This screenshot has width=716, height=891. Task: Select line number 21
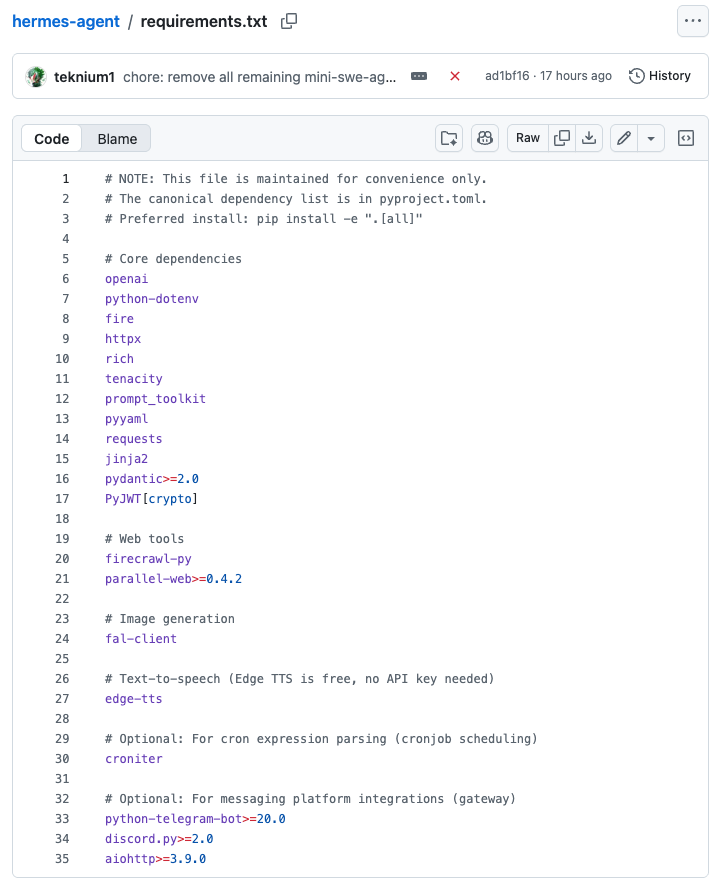coord(63,579)
